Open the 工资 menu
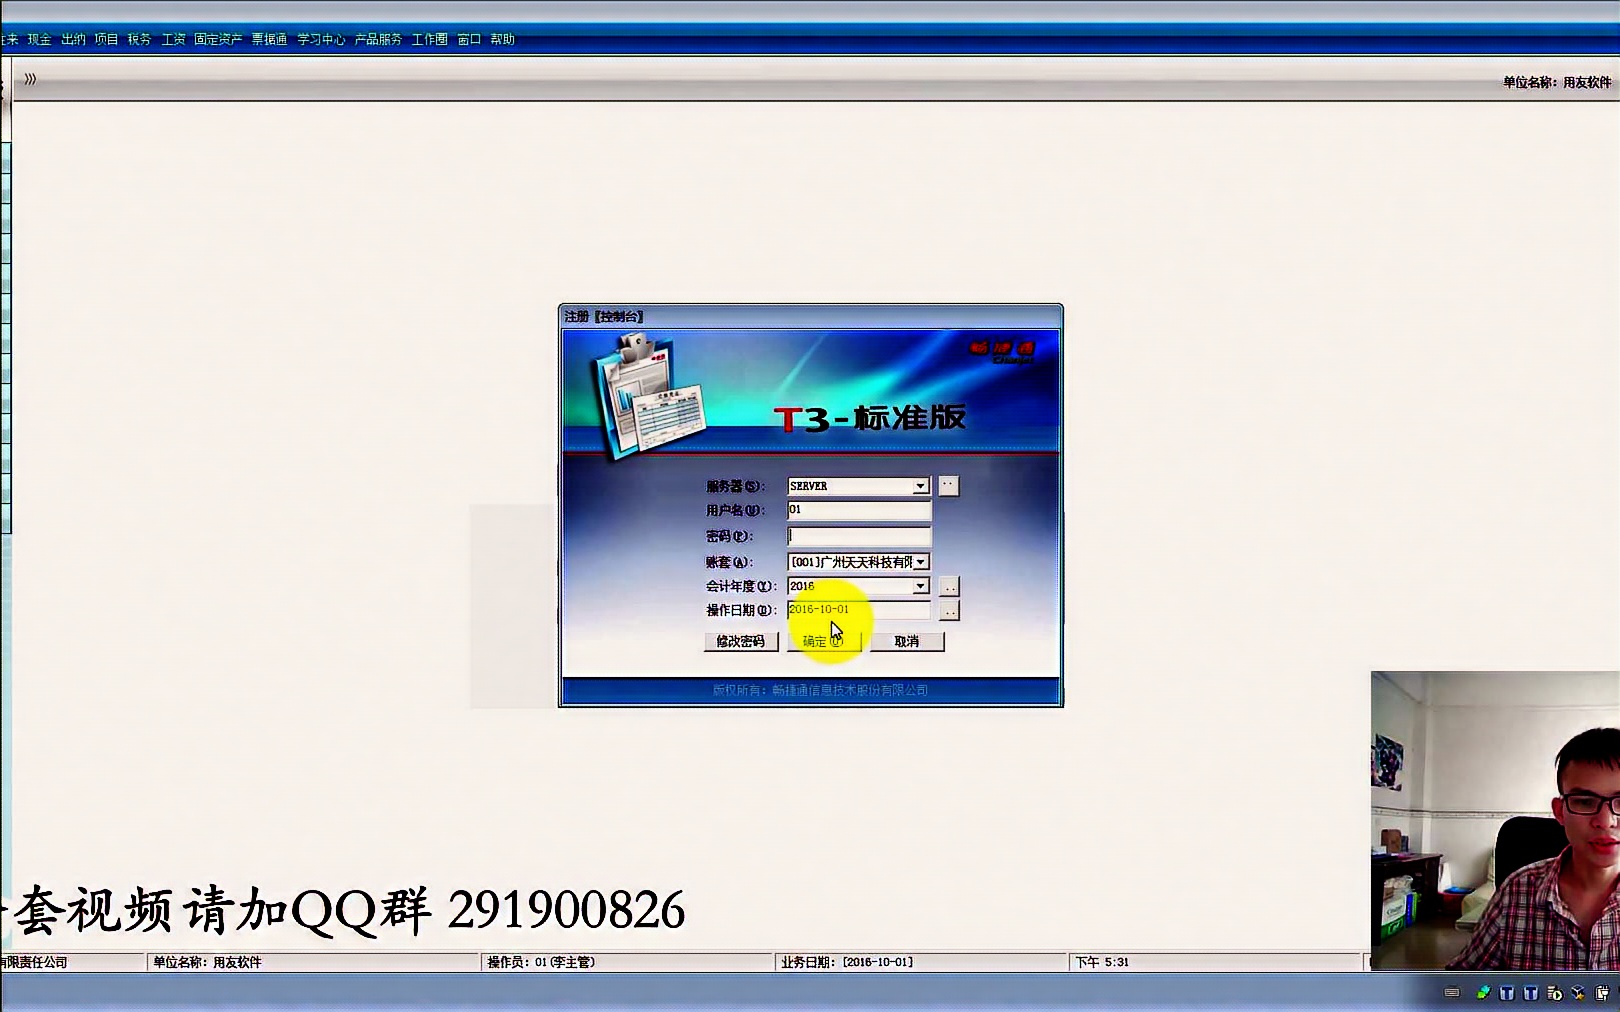Image resolution: width=1620 pixels, height=1012 pixels. [x=173, y=40]
